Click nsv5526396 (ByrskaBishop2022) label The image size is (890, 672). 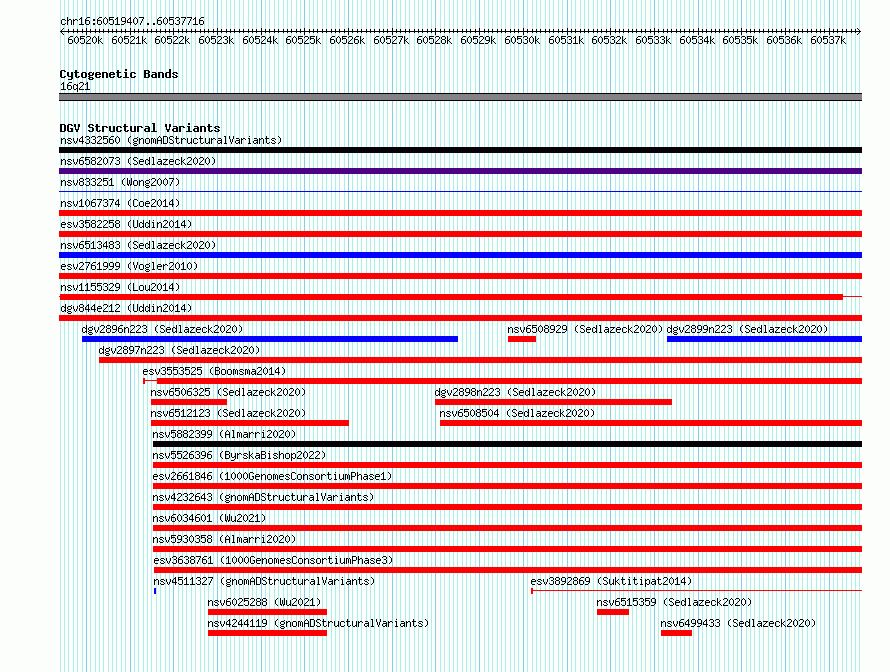click(x=239, y=455)
